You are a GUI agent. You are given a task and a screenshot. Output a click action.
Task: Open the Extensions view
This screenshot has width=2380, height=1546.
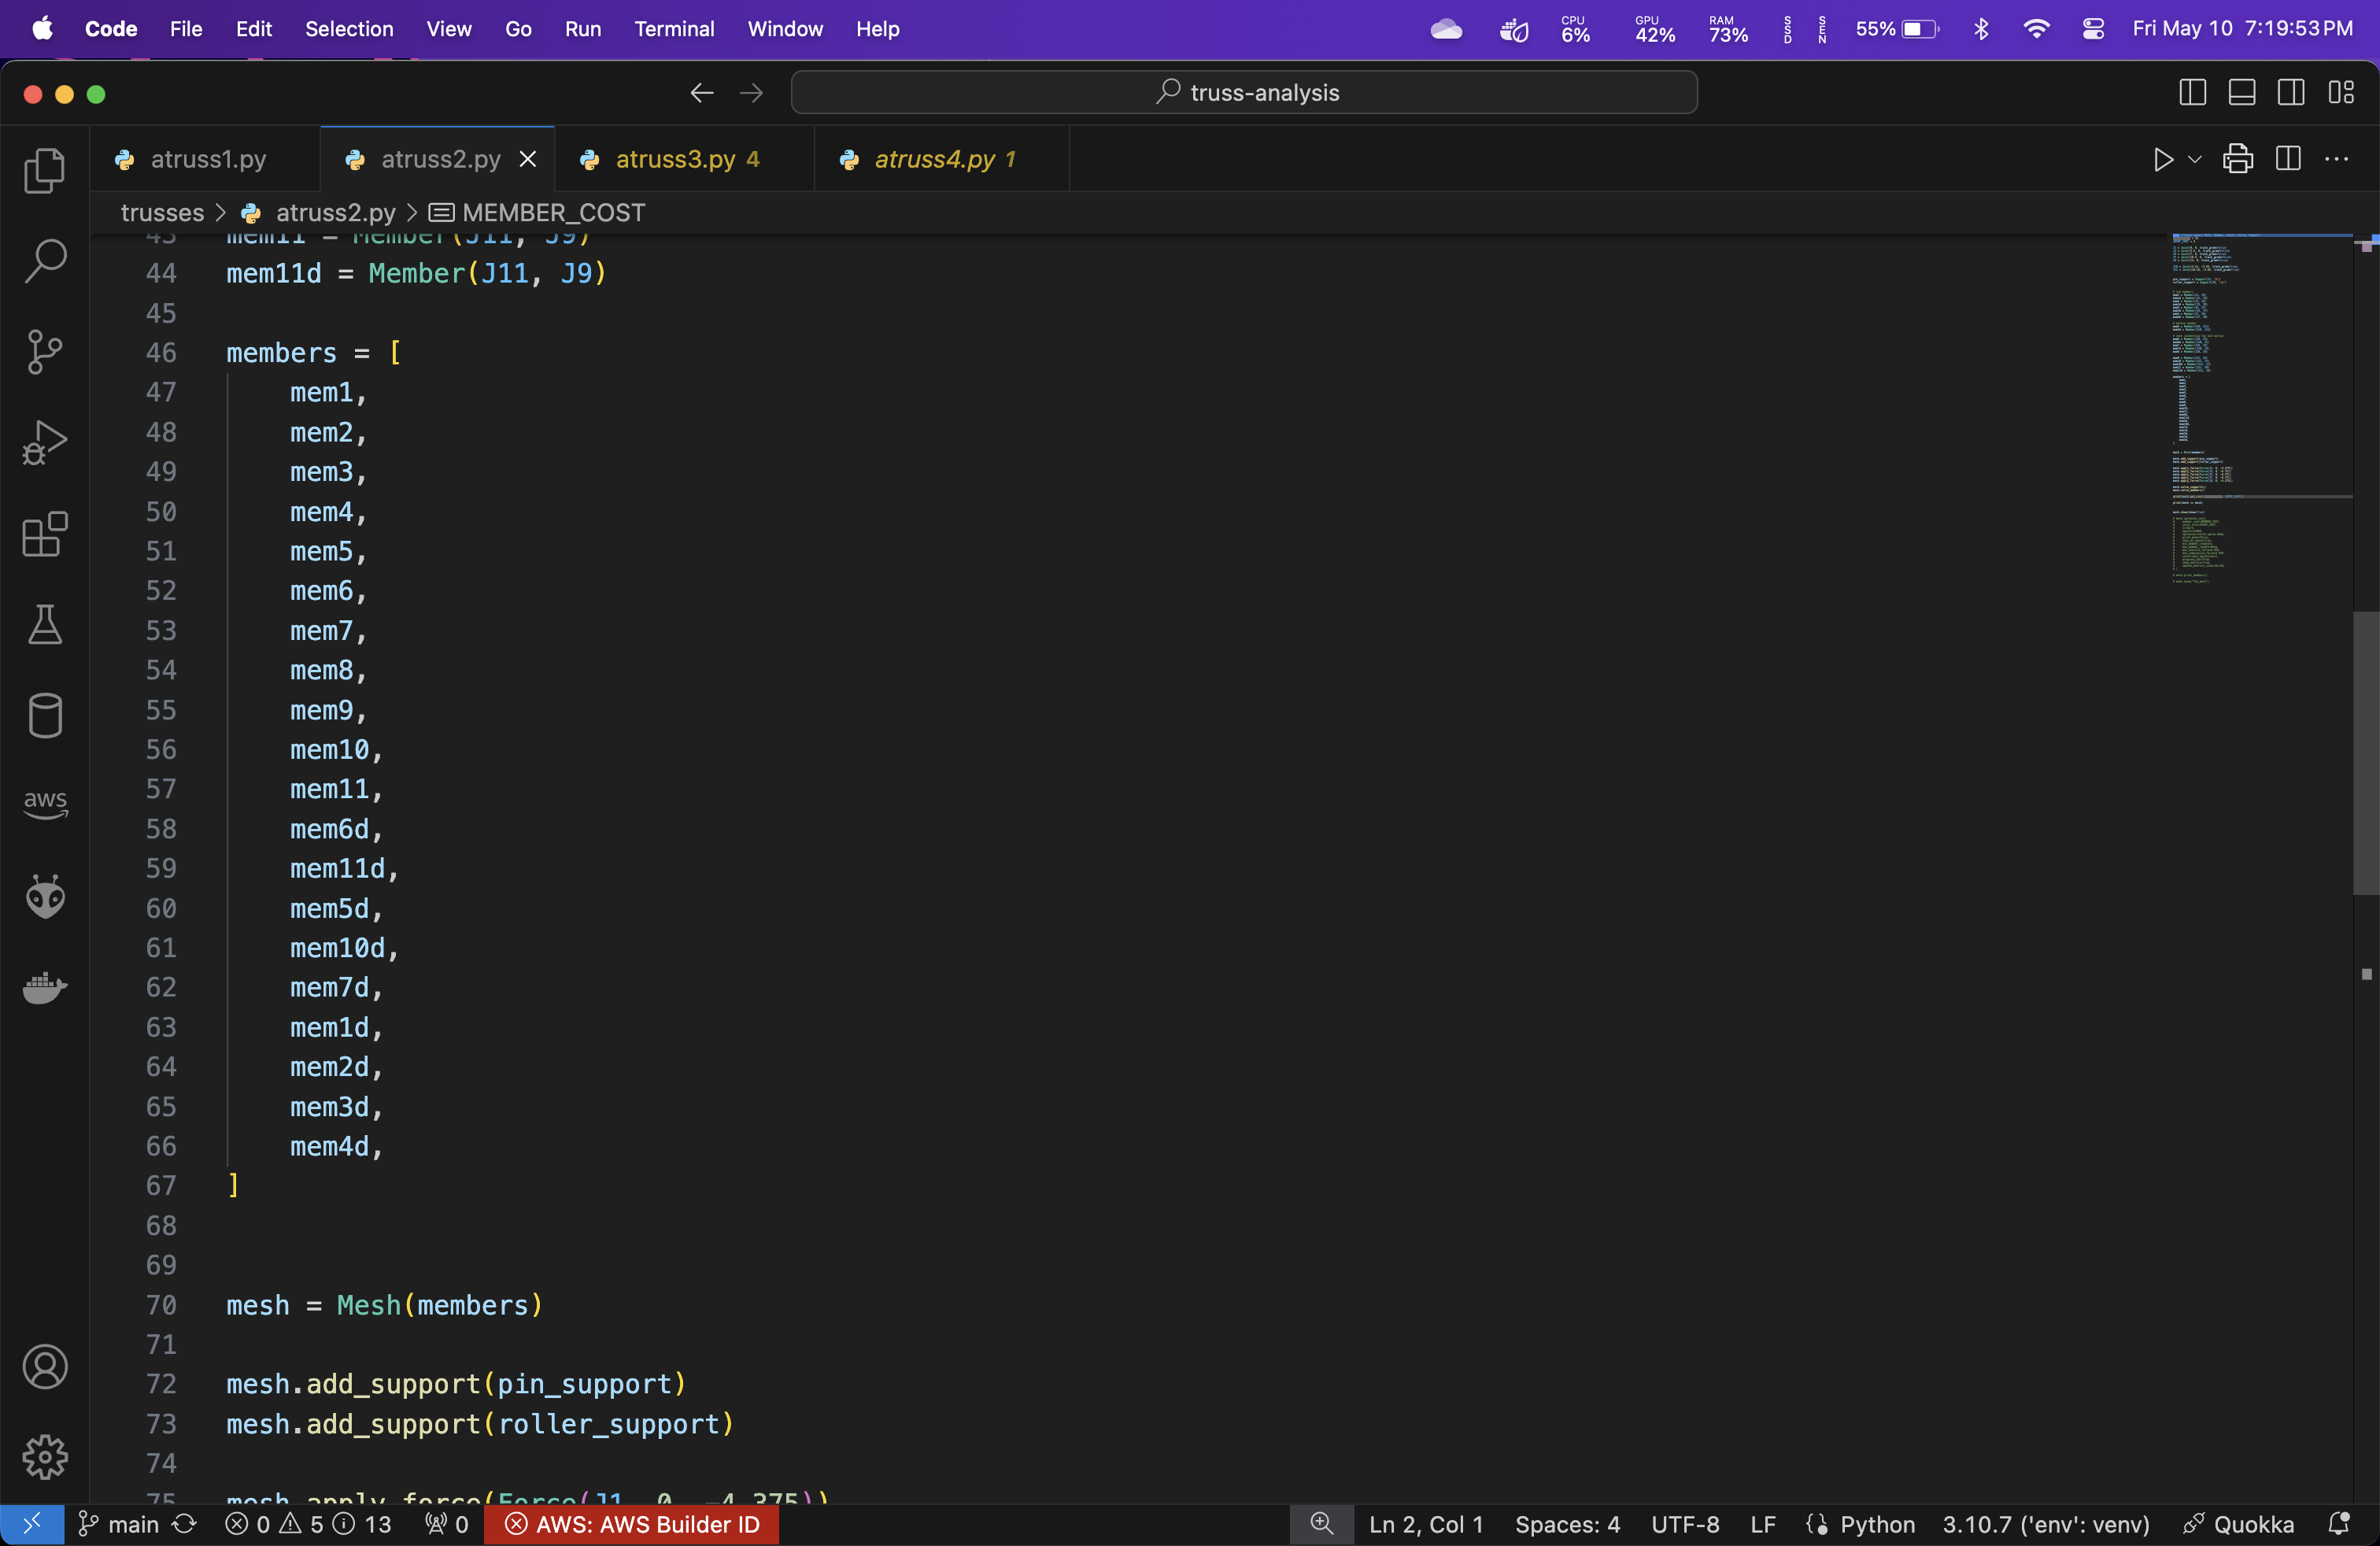coord(45,534)
